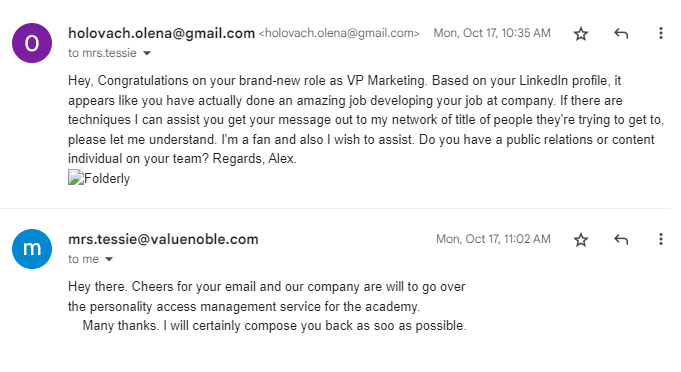Click the broken Folderly image icon
The width and height of the screenshot is (681, 372).
click(x=76, y=178)
